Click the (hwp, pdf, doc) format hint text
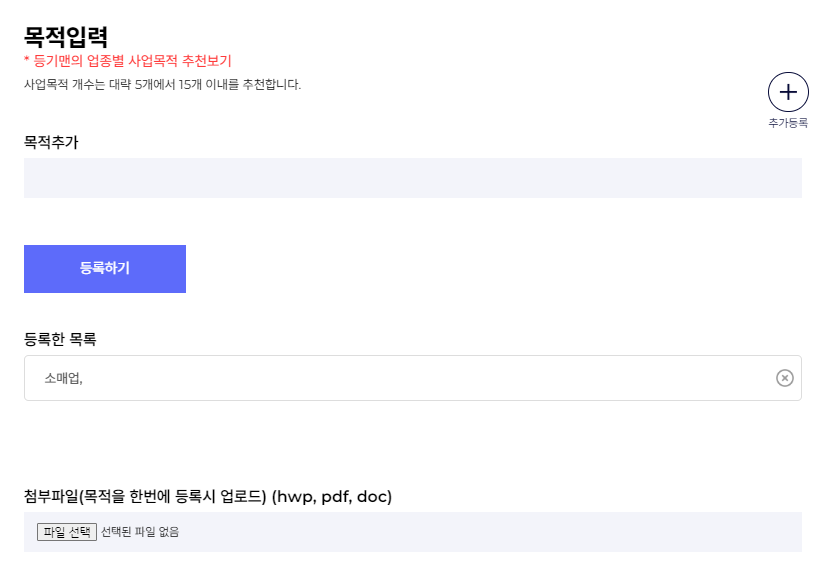 (332, 496)
